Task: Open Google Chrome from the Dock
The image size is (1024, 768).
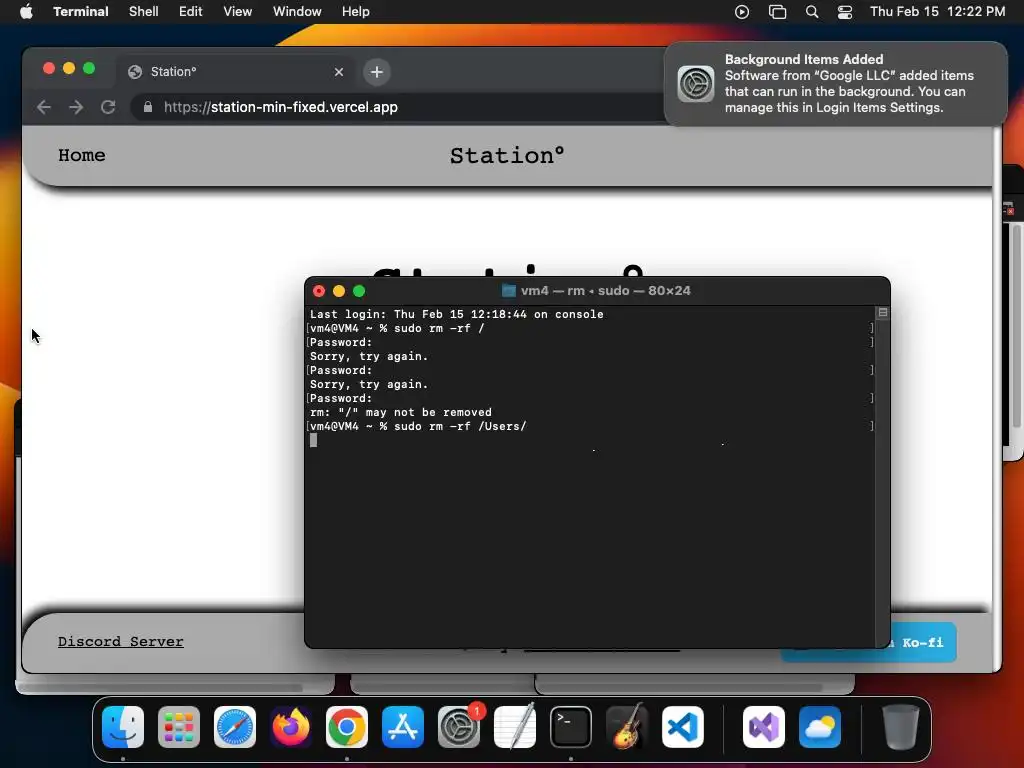Action: click(x=347, y=727)
